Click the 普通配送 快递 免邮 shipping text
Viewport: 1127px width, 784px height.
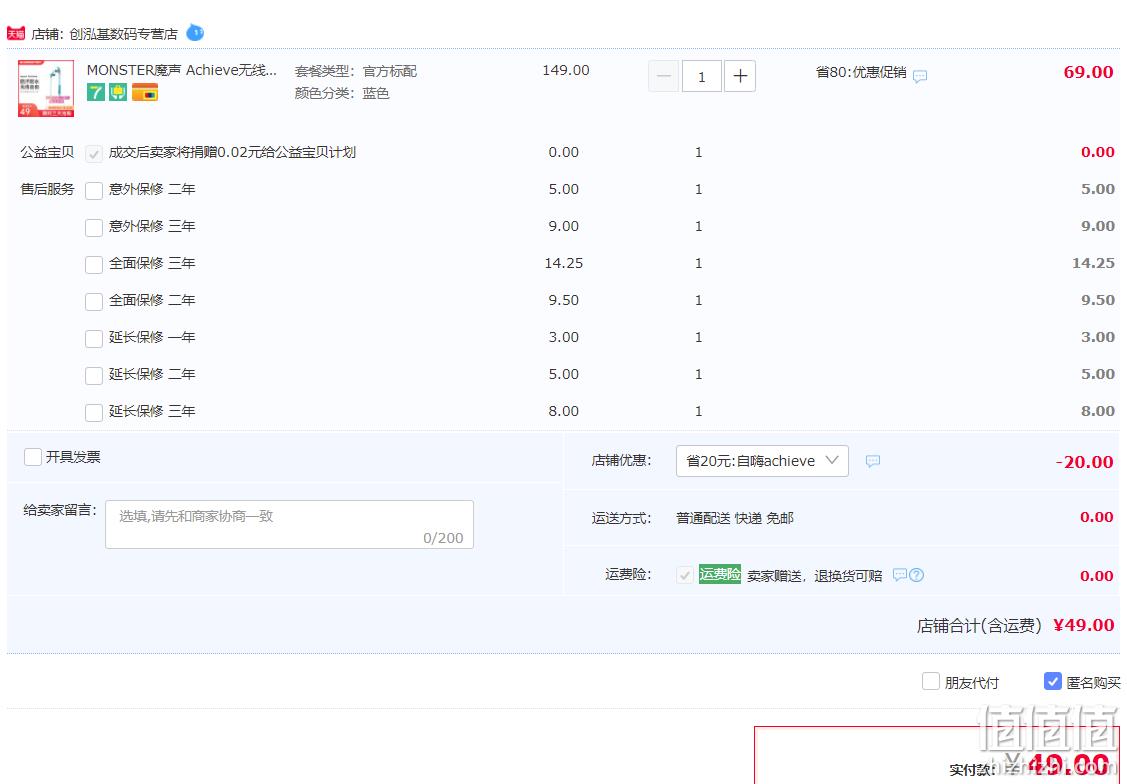point(735,518)
